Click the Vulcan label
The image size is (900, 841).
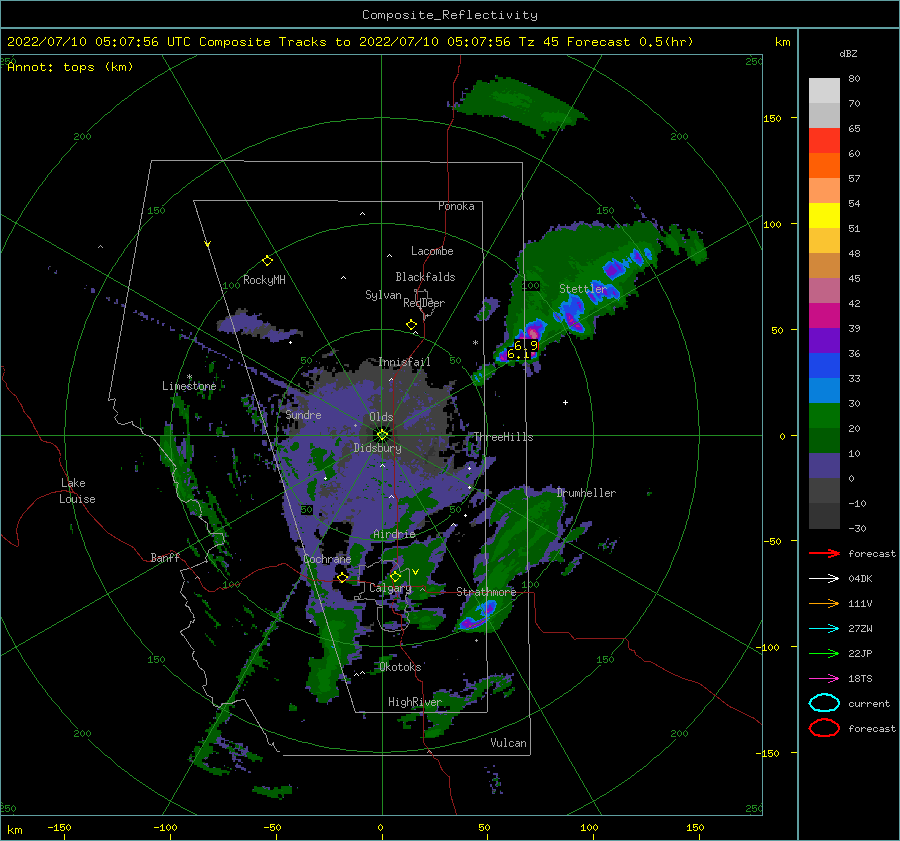[x=509, y=743]
